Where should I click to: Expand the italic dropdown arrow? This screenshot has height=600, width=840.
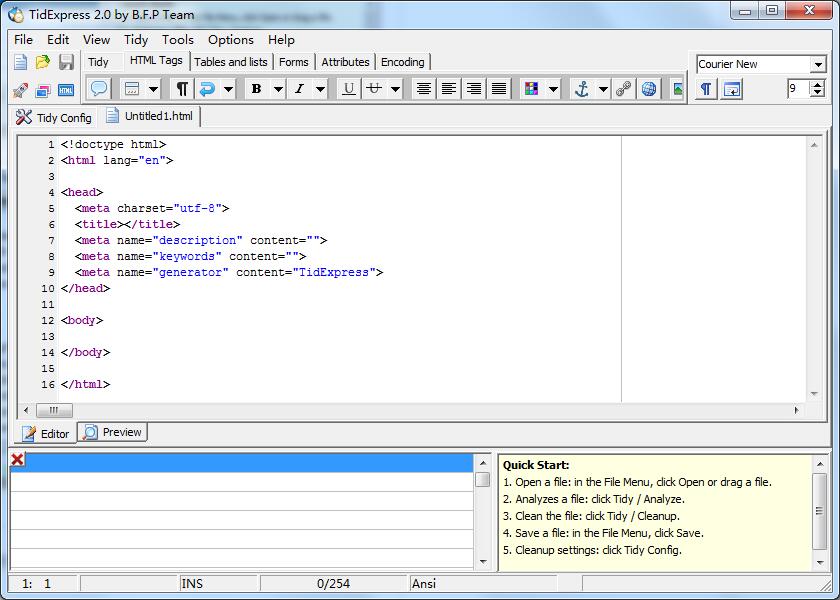click(320, 88)
